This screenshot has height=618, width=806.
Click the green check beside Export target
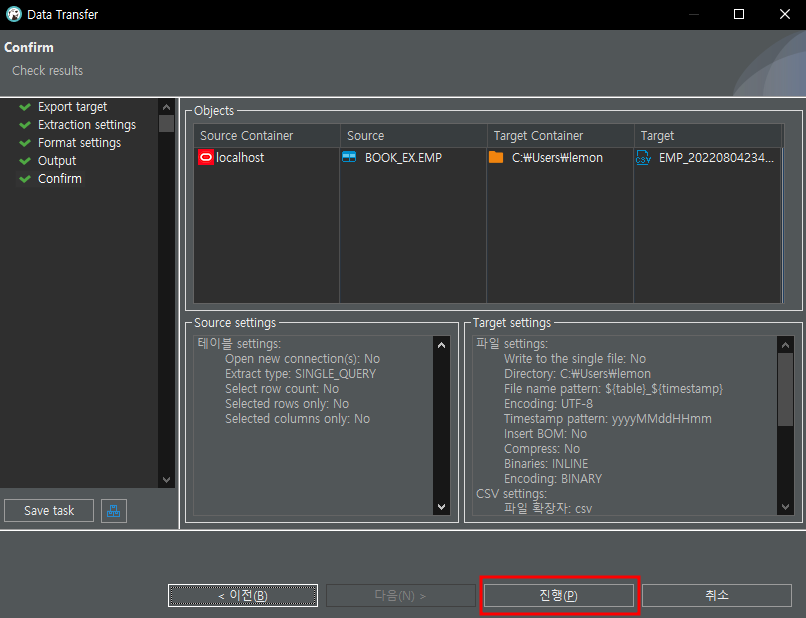point(25,107)
